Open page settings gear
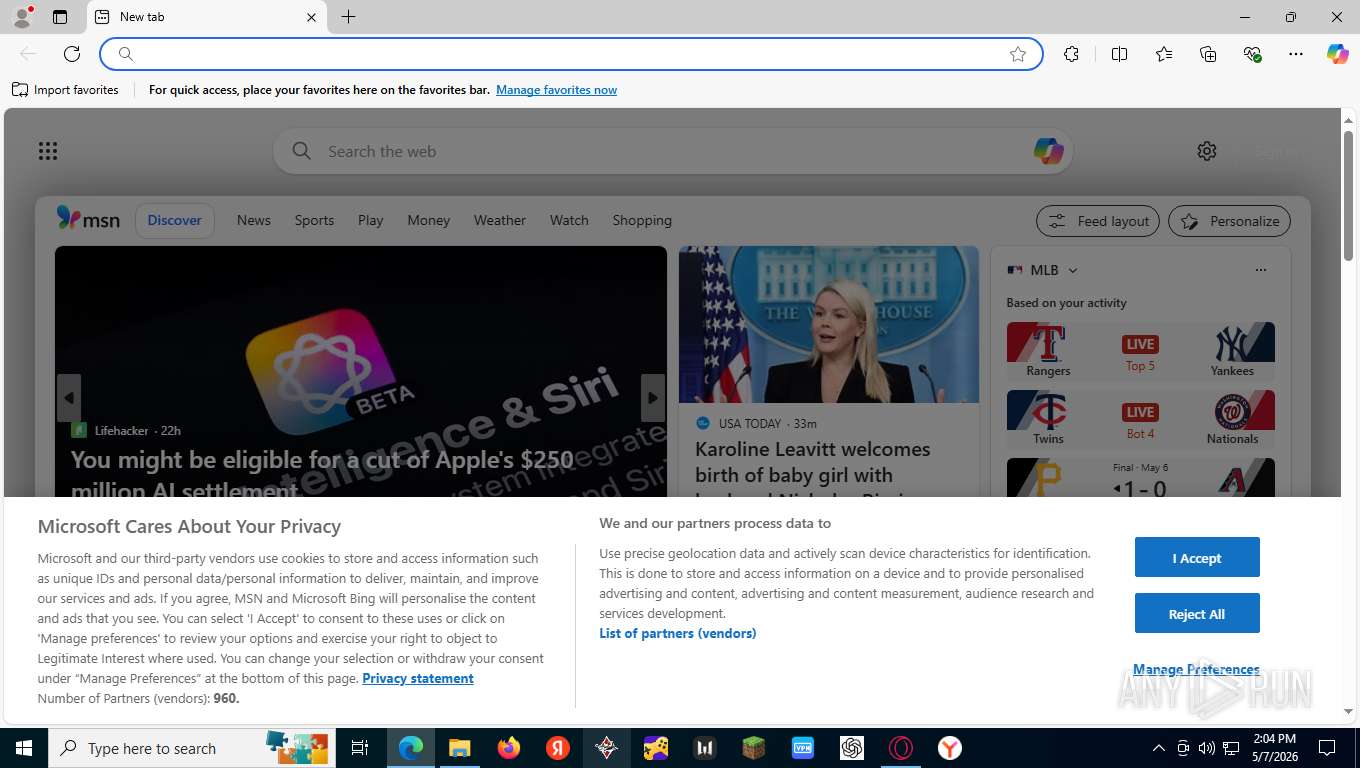Viewport: 1360px width, 768px height. (1207, 151)
